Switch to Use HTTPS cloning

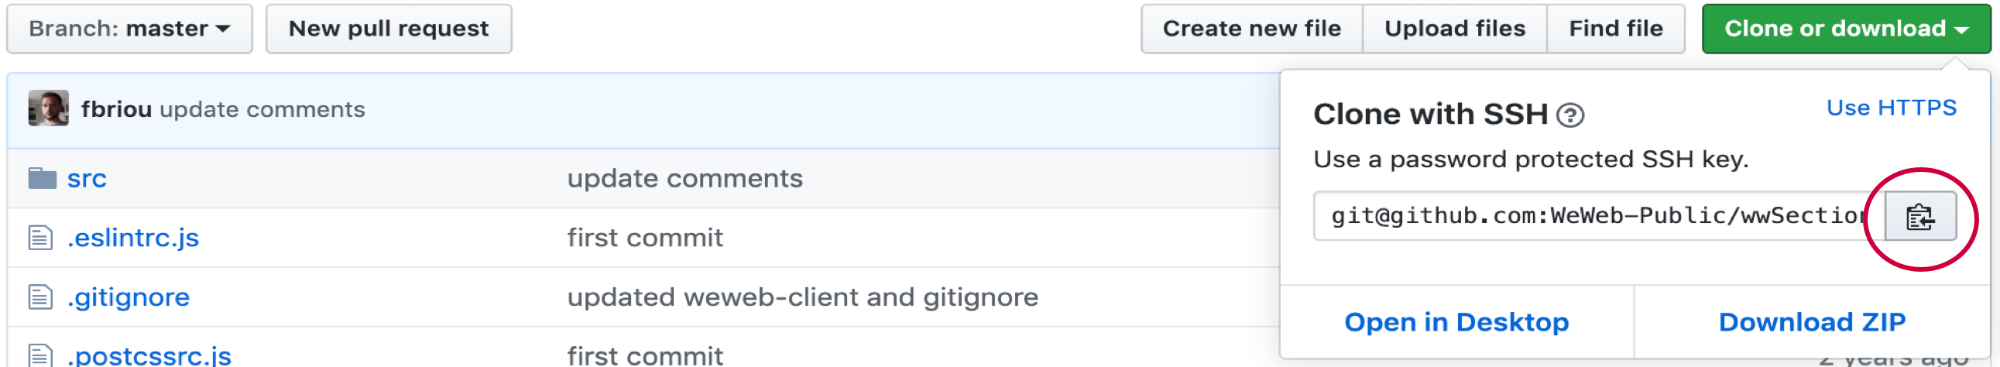click(1891, 108)
